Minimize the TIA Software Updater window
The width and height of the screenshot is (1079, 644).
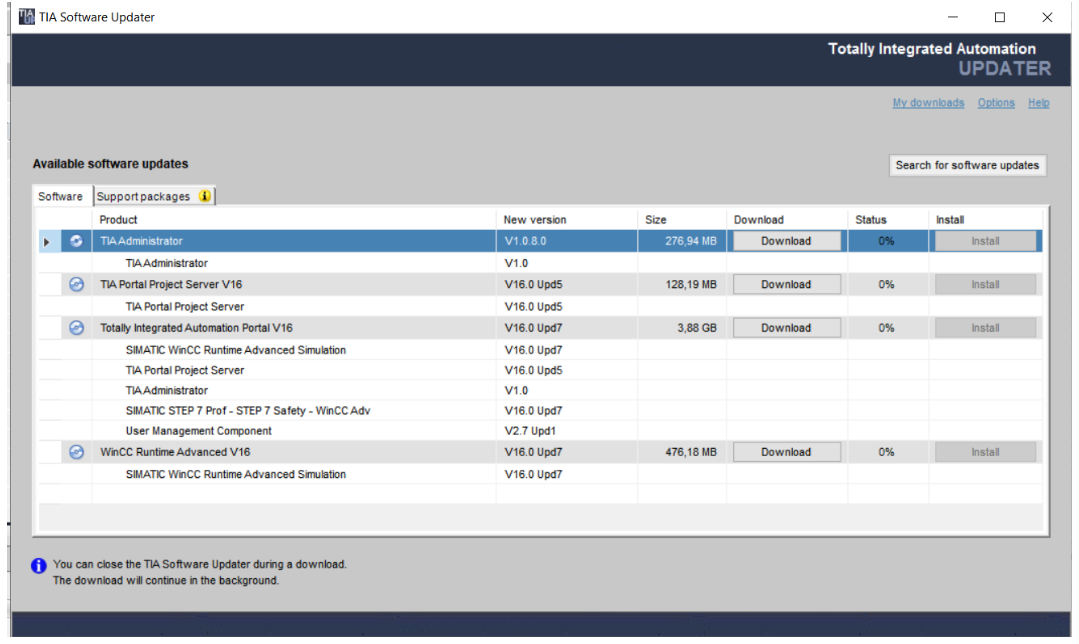(x=952, y=17)
